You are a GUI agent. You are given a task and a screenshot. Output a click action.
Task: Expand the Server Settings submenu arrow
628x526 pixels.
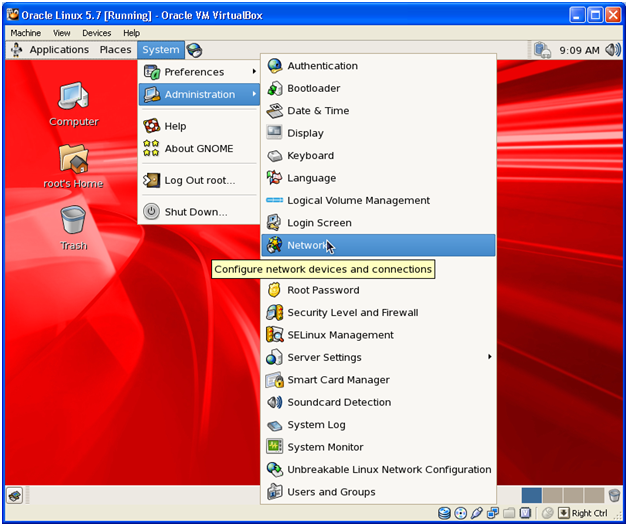(489, 357)
